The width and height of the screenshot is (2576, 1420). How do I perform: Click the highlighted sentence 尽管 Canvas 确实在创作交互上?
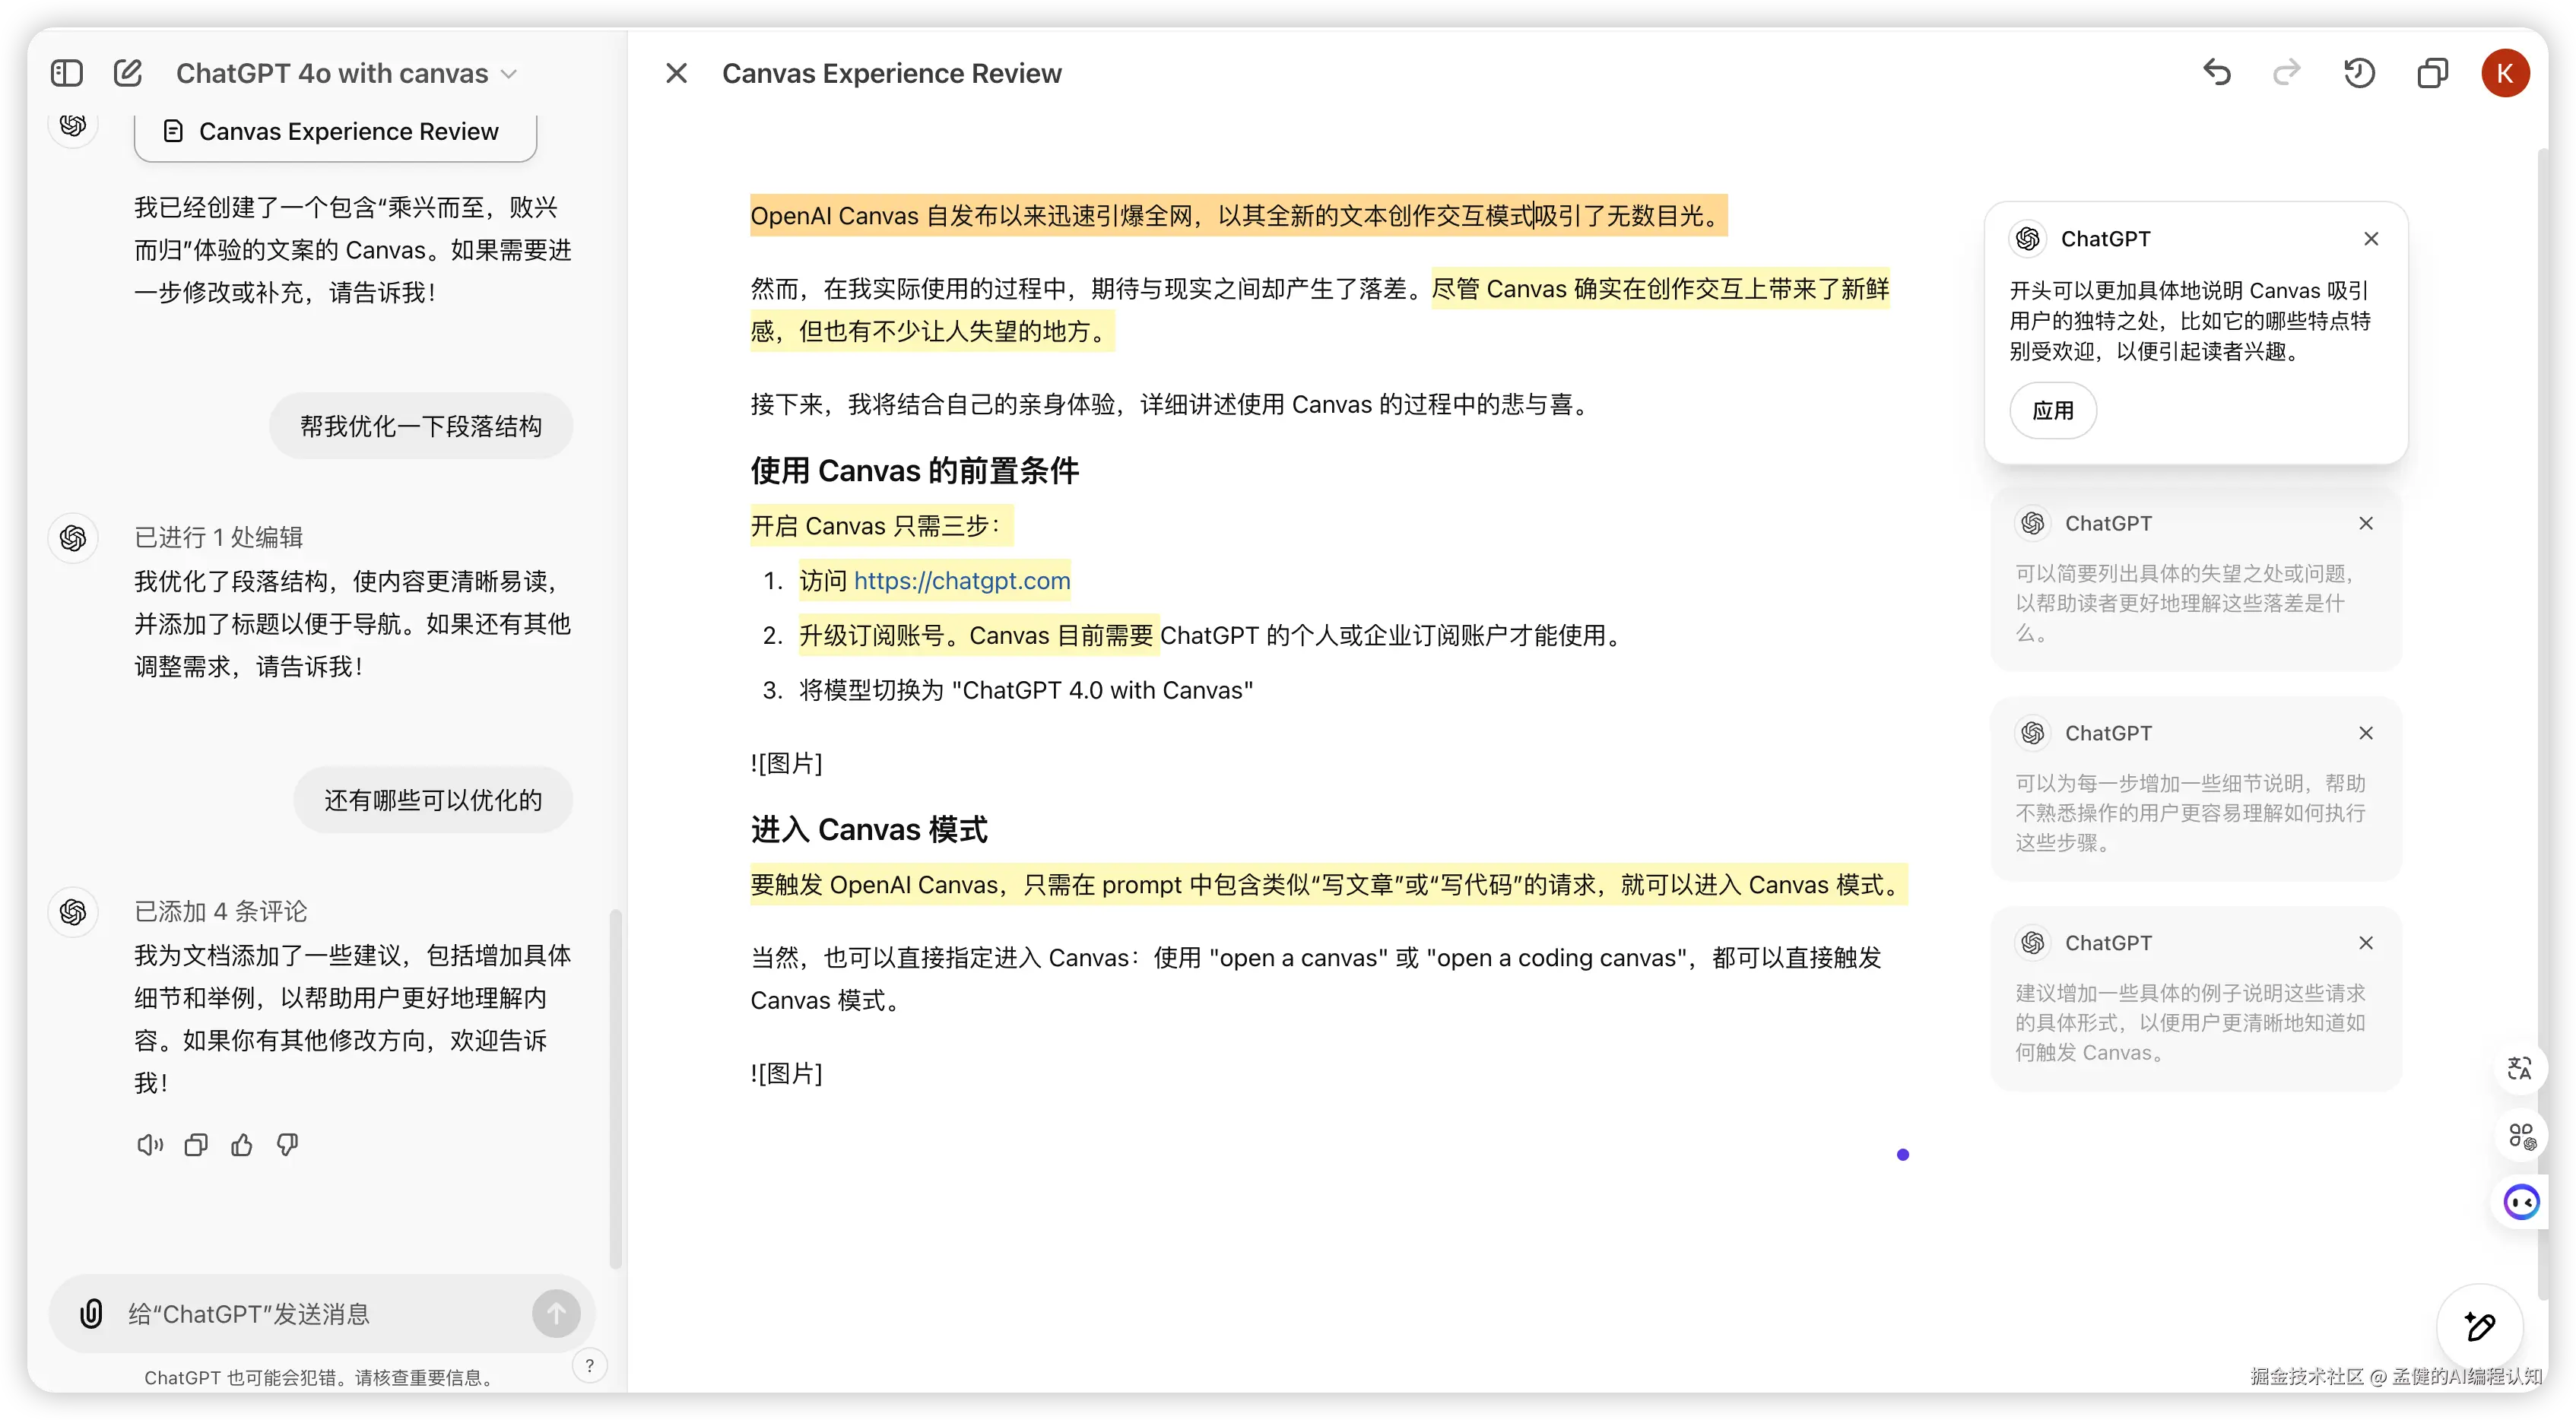(1320, 310)
